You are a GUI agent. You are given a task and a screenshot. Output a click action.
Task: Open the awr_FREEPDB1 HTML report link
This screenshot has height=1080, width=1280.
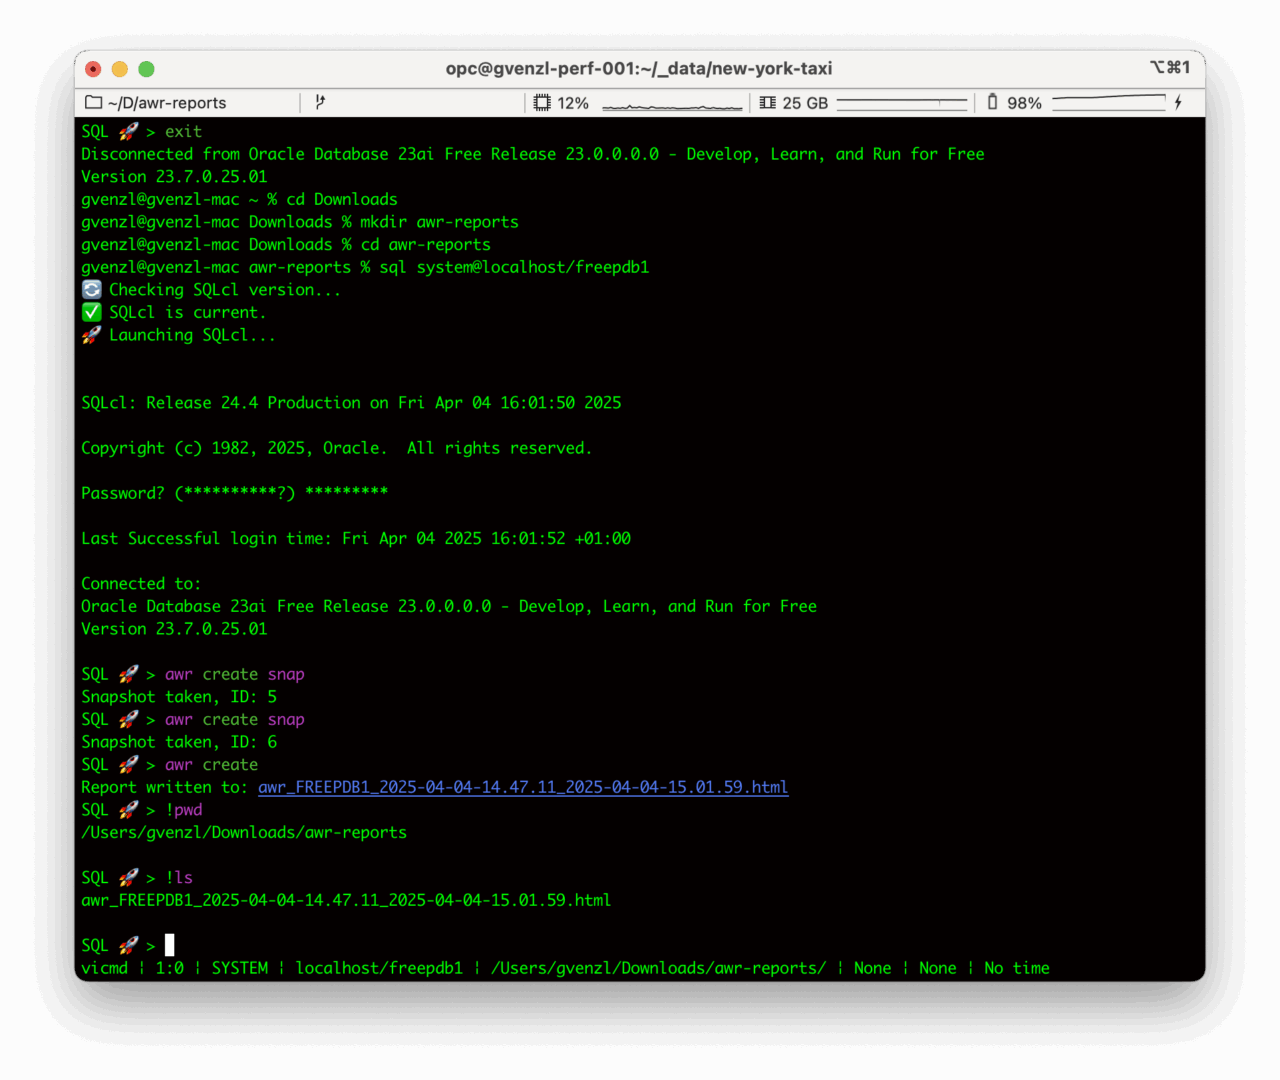pos(522,787)
